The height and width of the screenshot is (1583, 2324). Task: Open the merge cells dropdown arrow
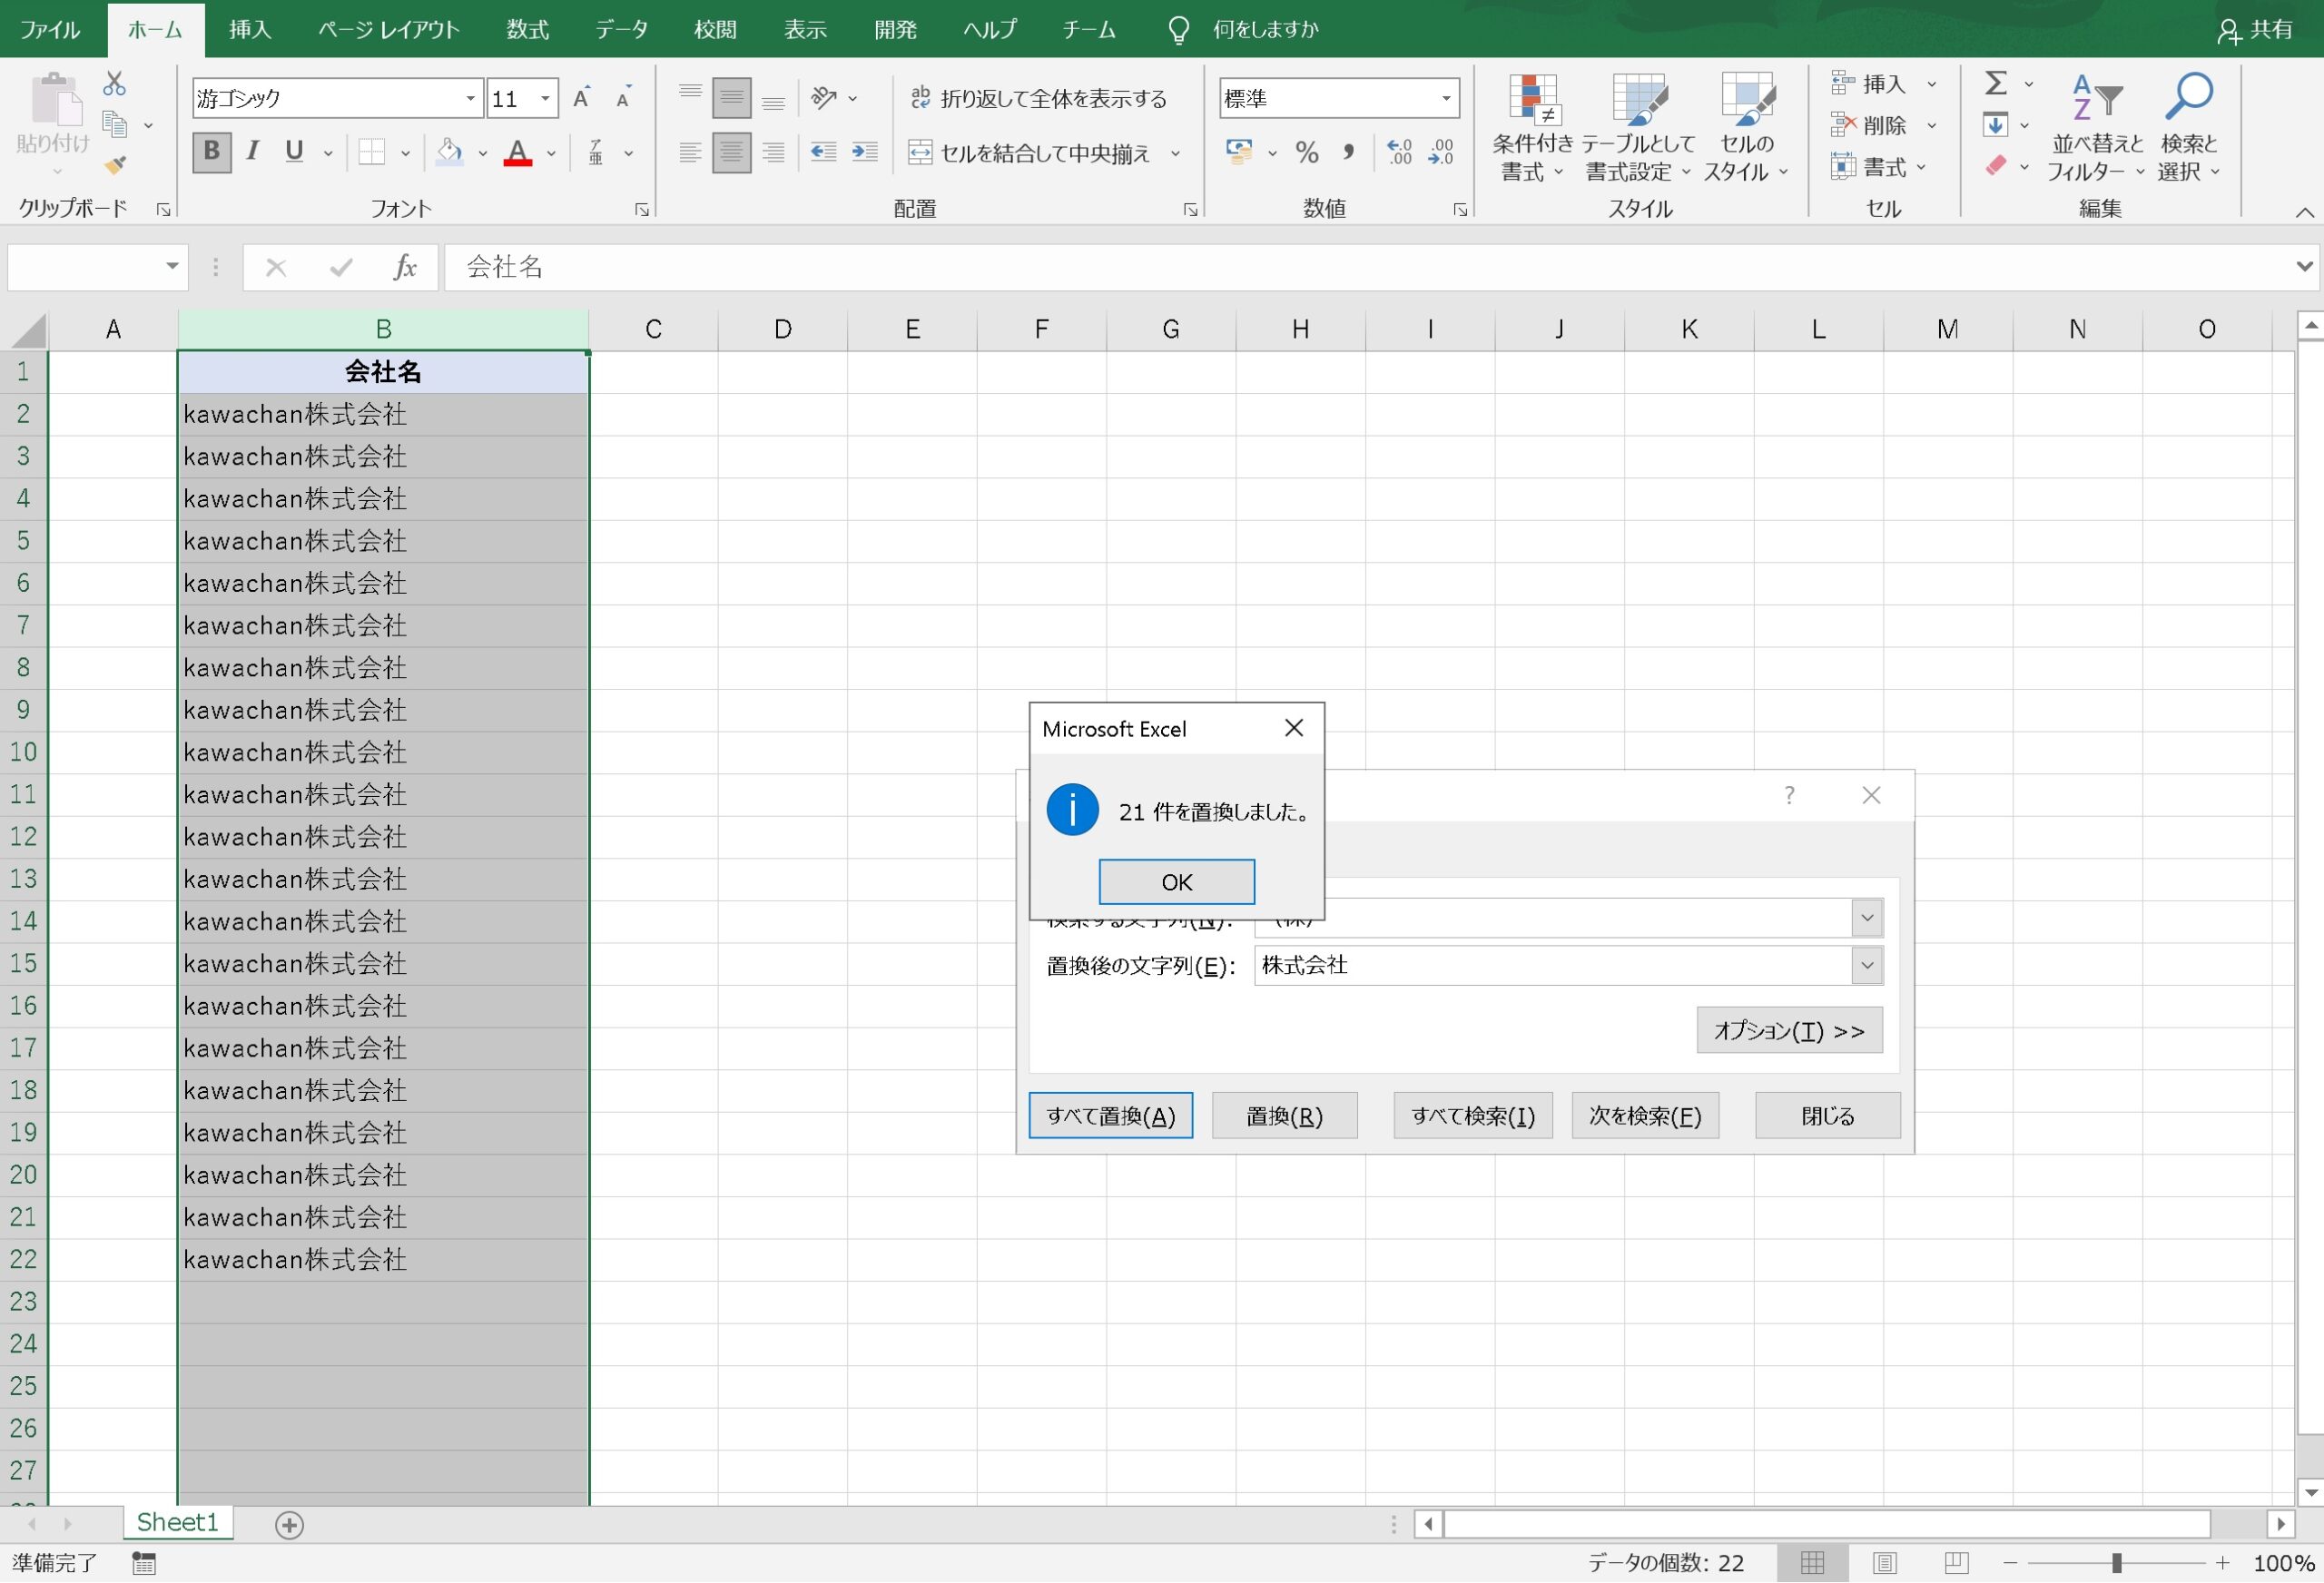1176,153
